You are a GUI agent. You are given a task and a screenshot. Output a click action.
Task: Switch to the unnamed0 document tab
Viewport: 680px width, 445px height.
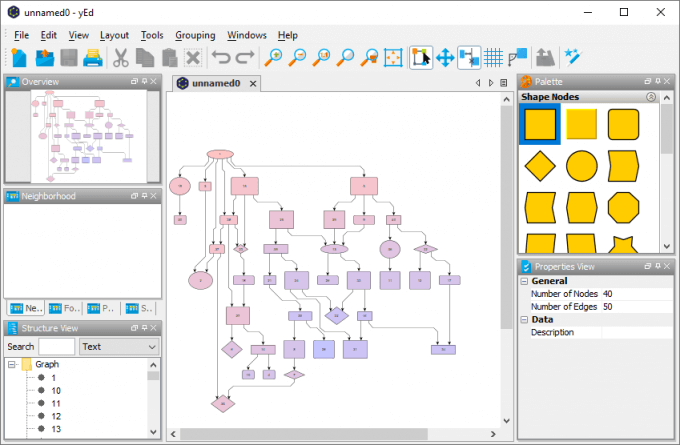[216, 83]
